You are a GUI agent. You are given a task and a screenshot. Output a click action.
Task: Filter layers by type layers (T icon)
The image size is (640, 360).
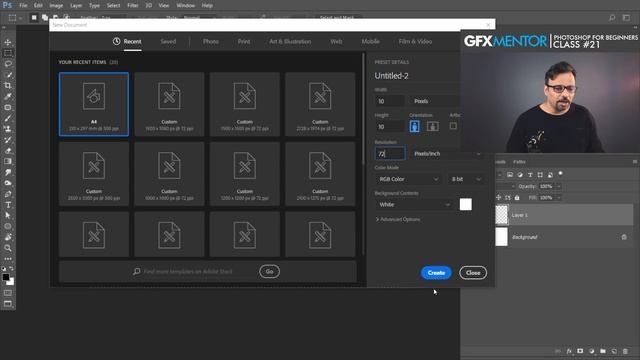click(530, 175)
